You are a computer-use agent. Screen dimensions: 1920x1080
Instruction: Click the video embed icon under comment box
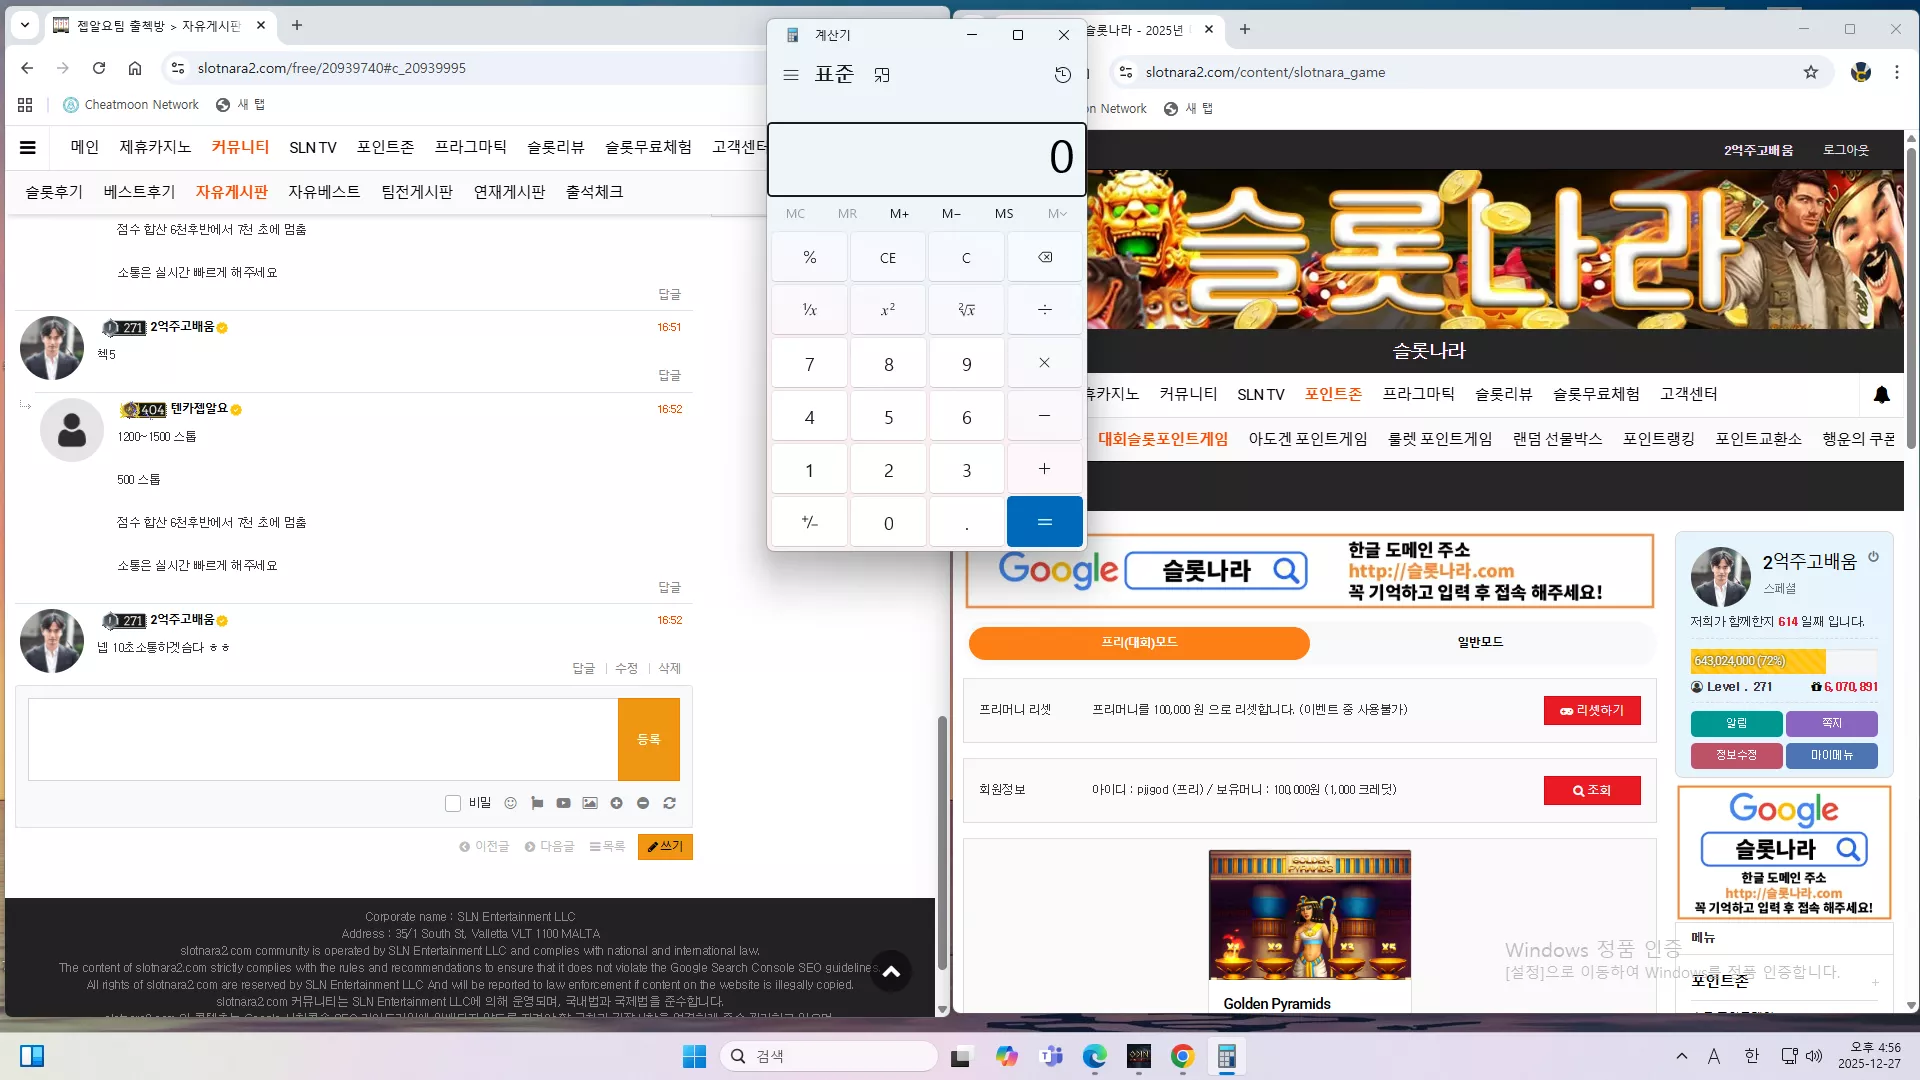coord(564,803)
